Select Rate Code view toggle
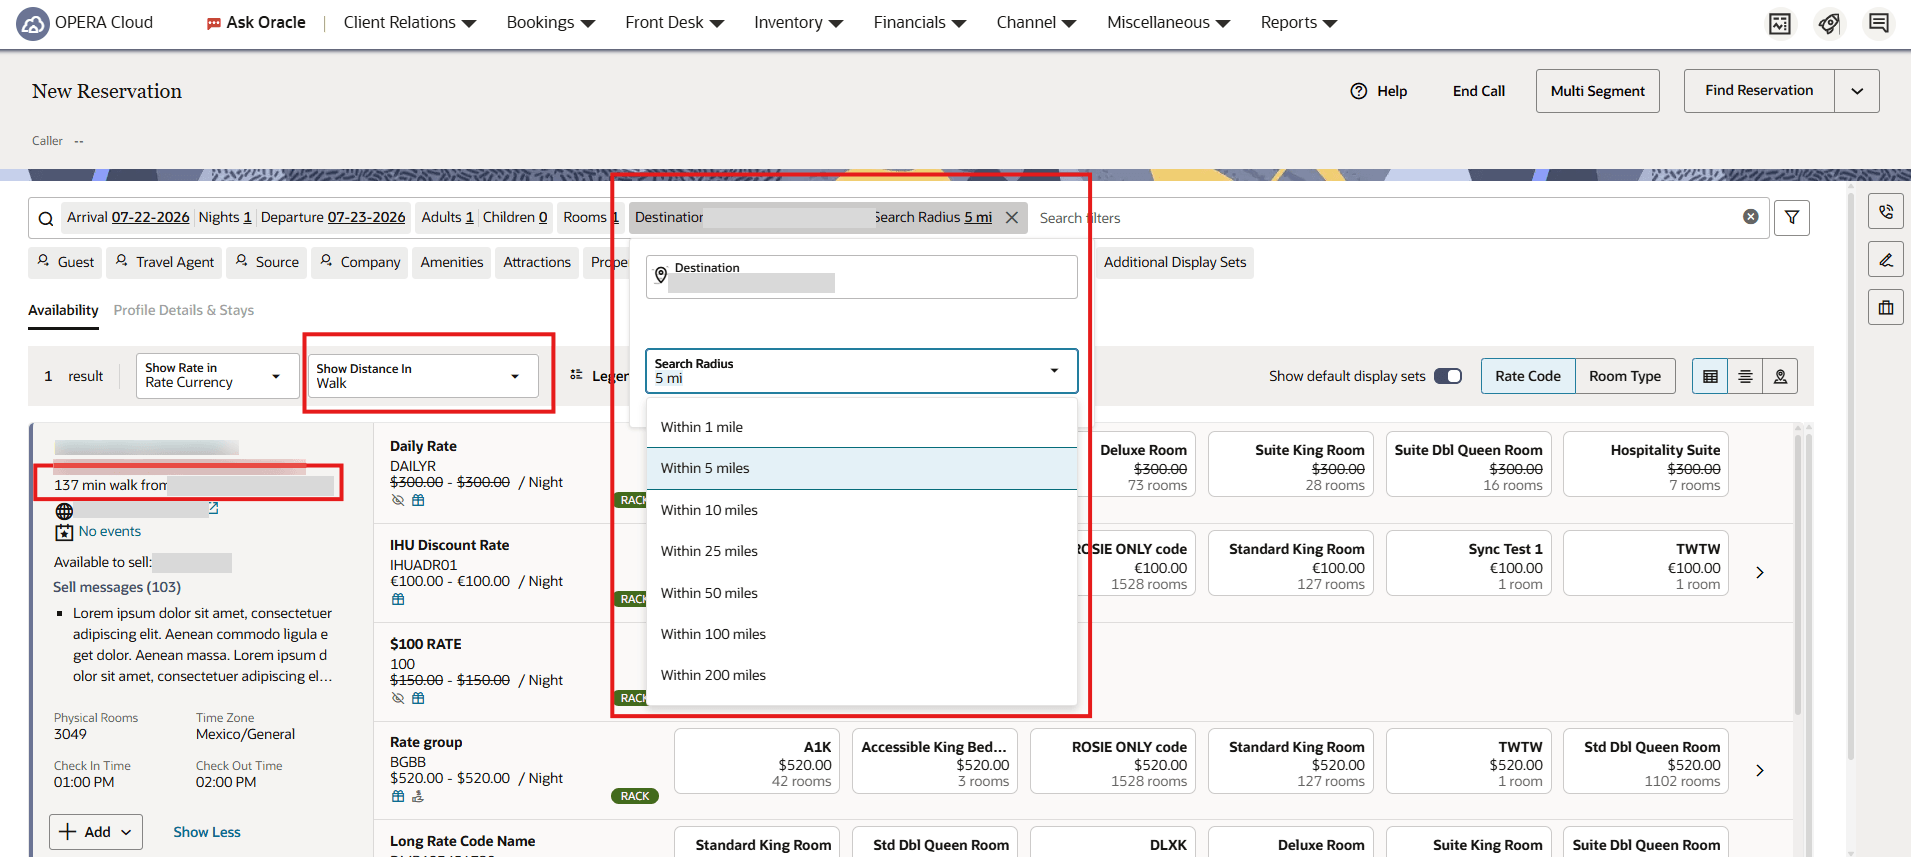 [1527, 376]
